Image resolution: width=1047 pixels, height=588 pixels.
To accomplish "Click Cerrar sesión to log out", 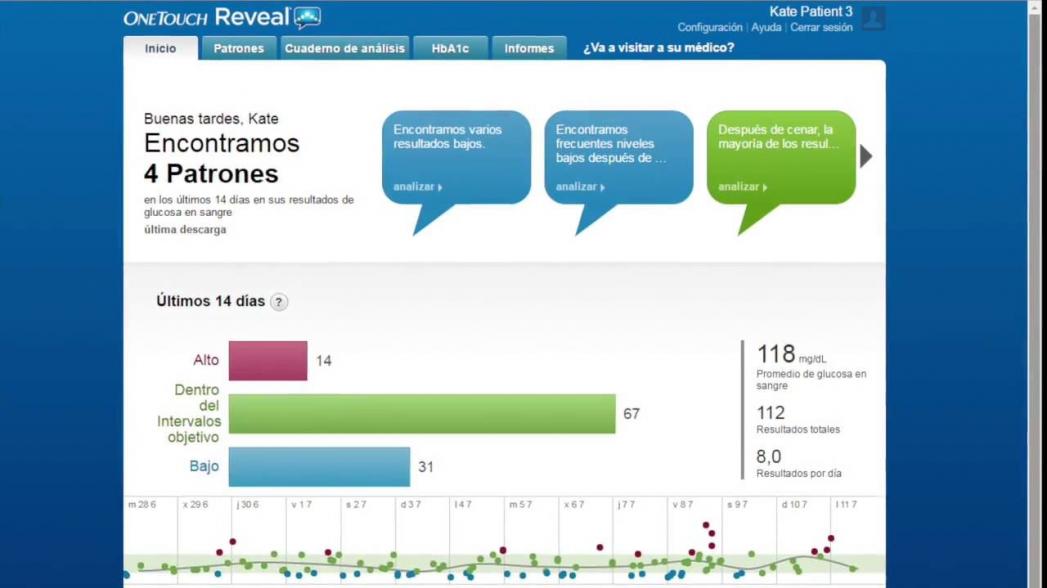I will (x=821, y=28).
